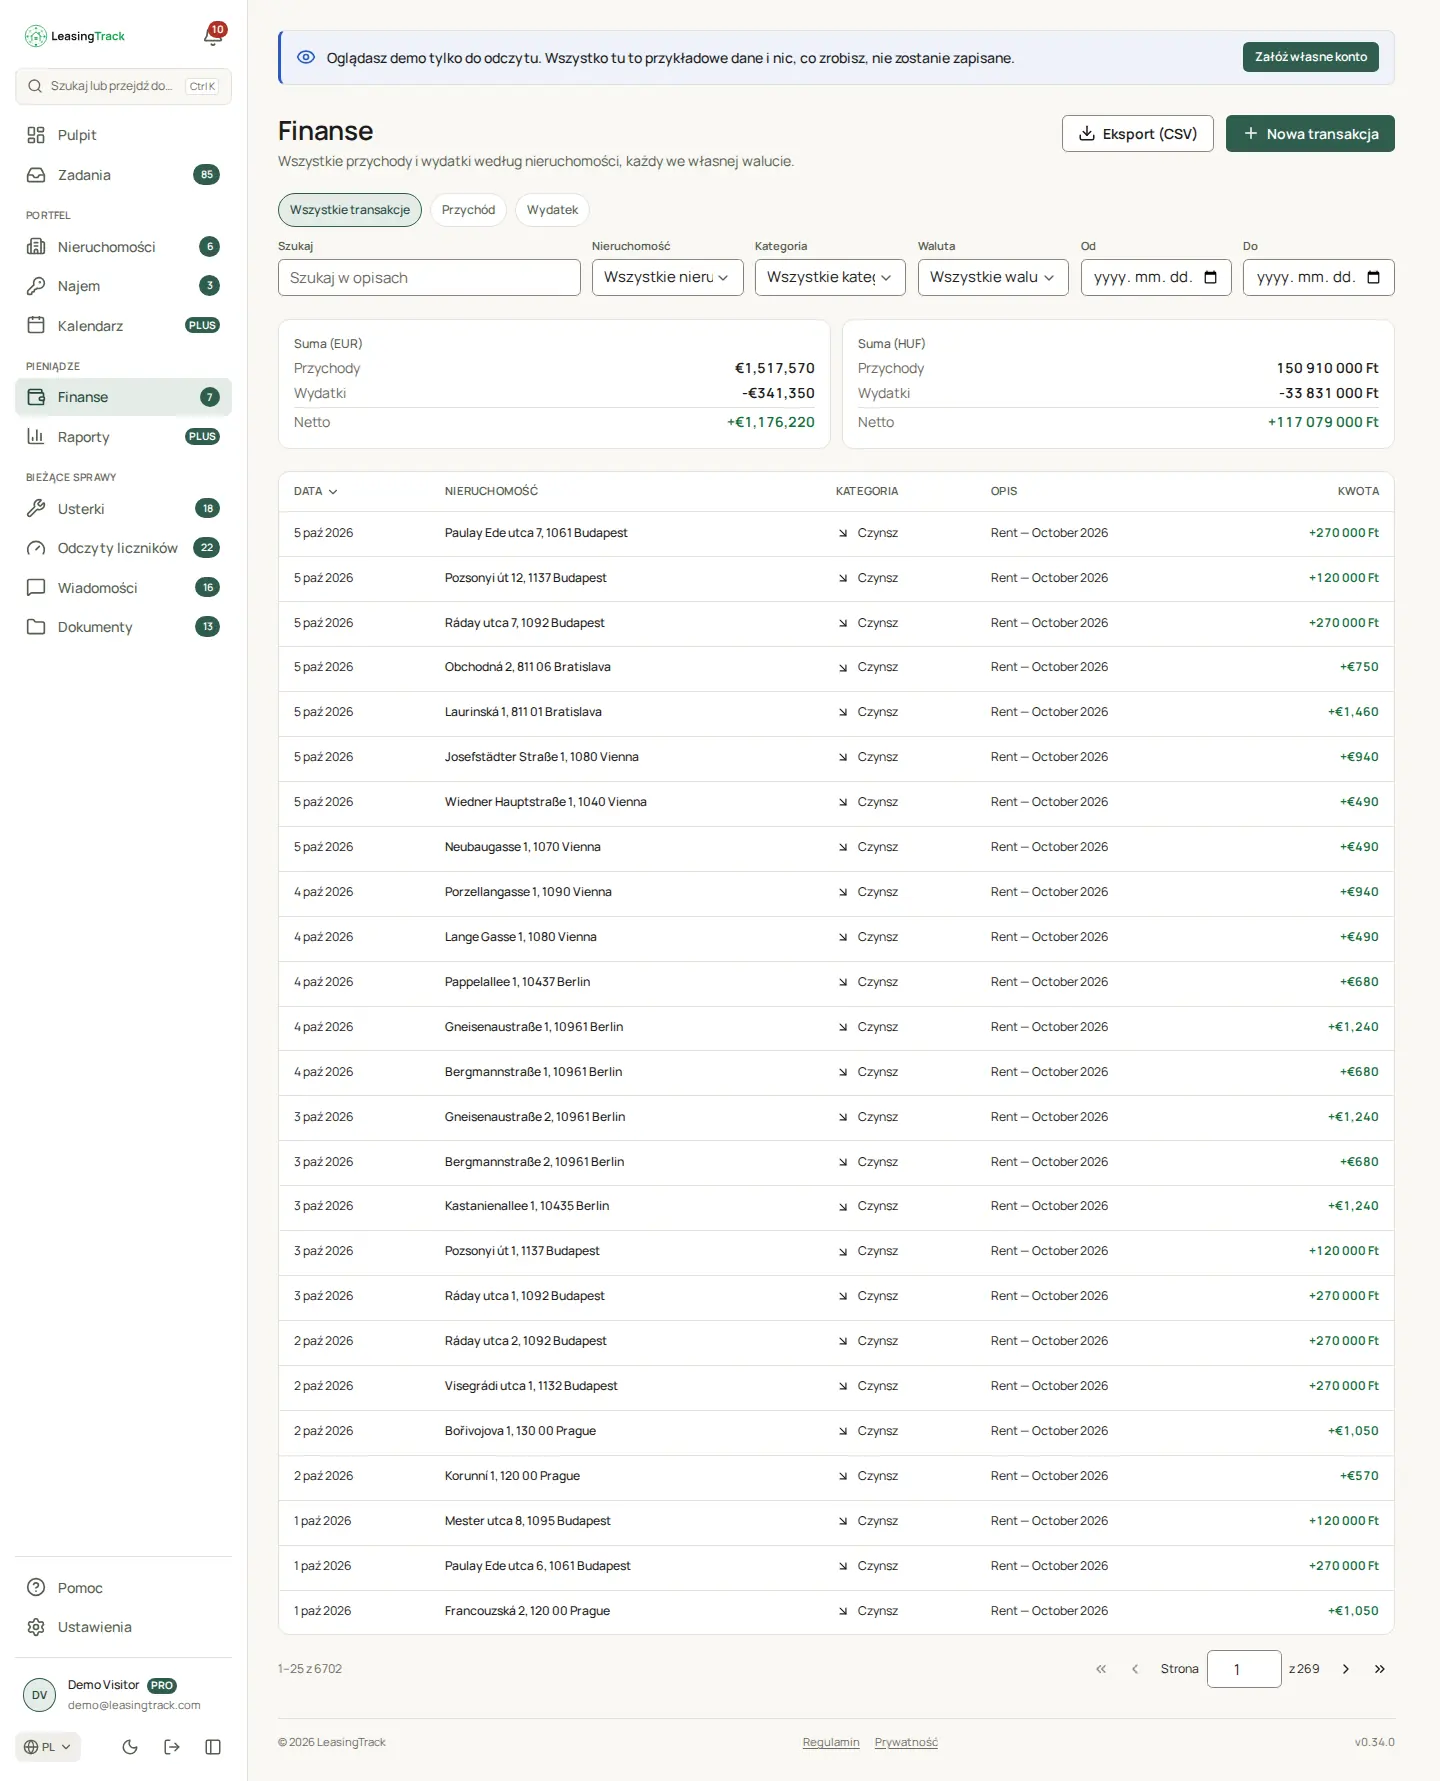
Task: Click Nowa transakcja button
Action: coord(1310,134)
